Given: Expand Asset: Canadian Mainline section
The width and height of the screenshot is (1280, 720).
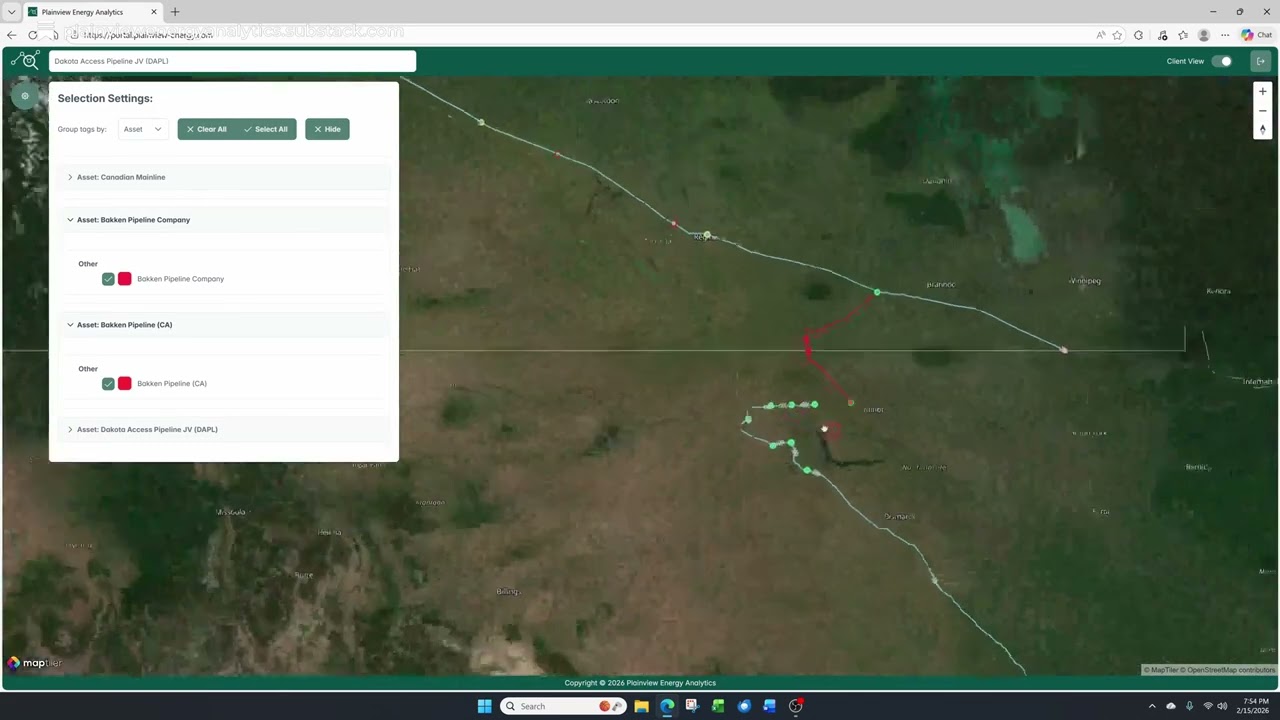Looking at the screenshot, I should (x=224, y=177).
